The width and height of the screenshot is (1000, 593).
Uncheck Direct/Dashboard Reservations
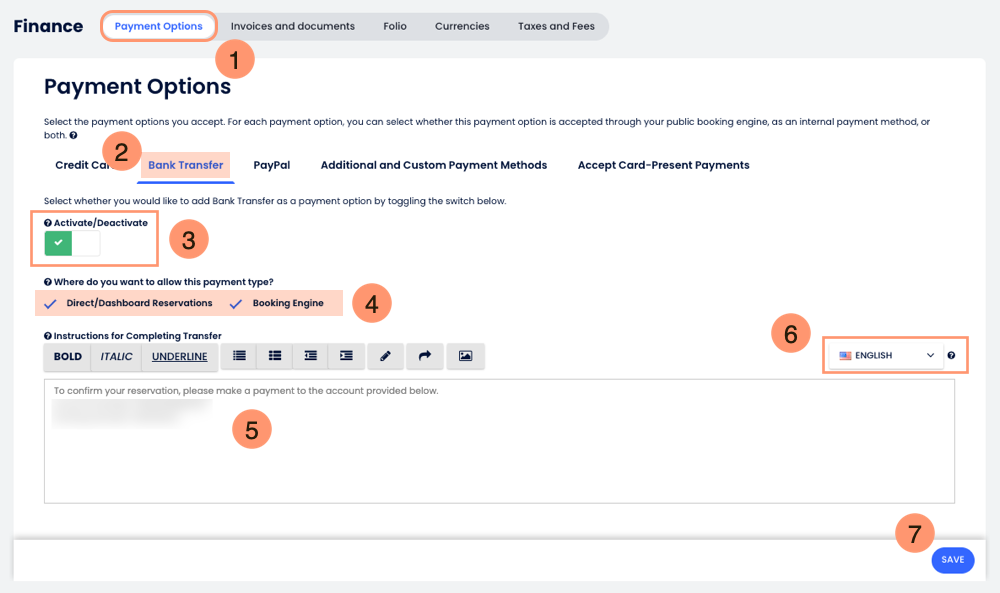pyautogui.click(x=51, y=303)
